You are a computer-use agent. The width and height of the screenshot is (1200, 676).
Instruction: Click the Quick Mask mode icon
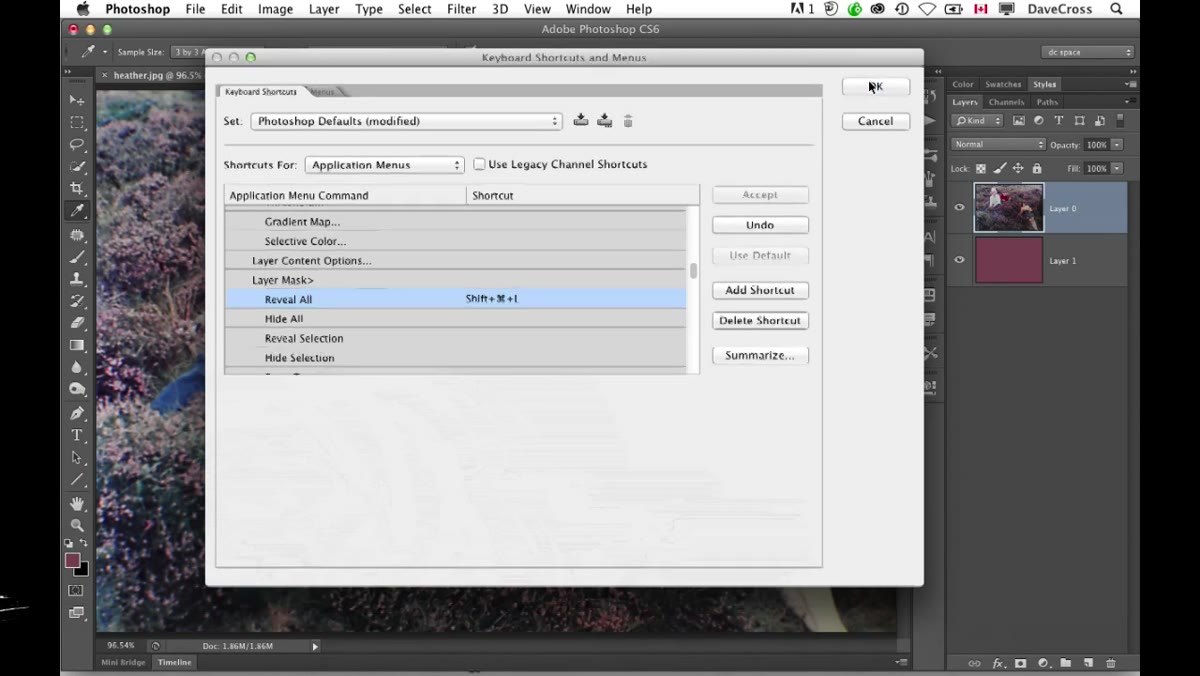point(77,591)
